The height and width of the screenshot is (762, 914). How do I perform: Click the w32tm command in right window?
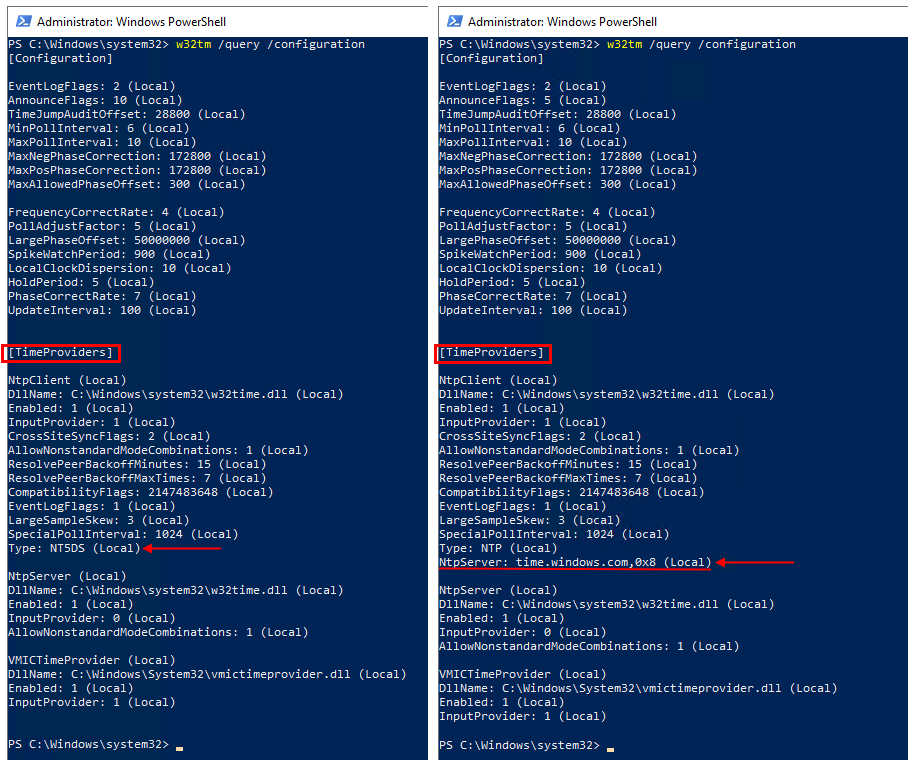pyautogui.click(x=624, y=44)
